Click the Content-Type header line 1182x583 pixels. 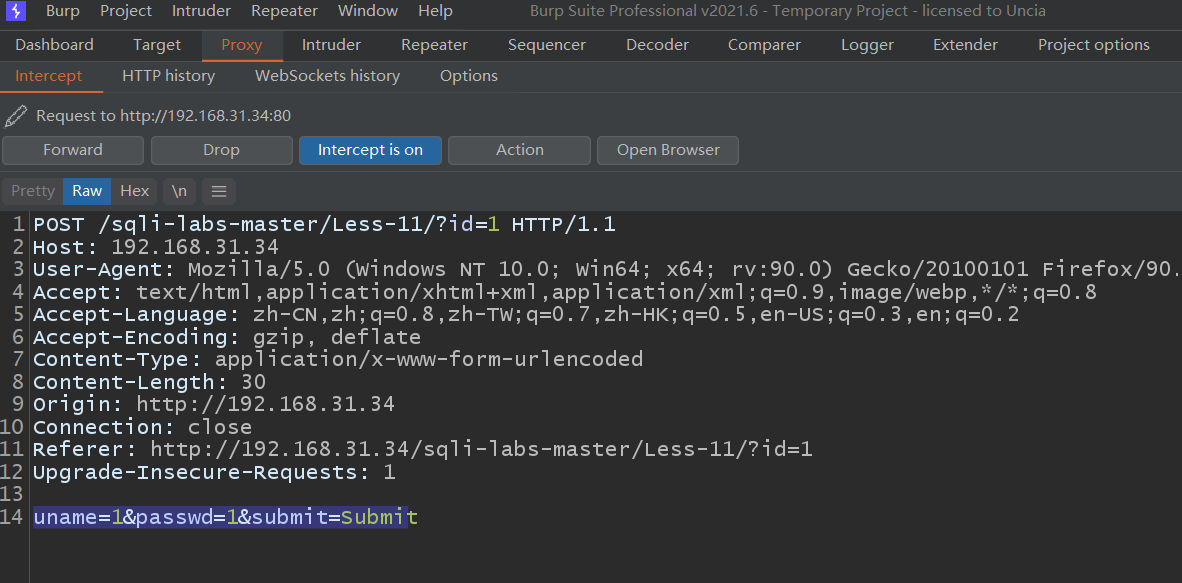[x=338, y=359]
